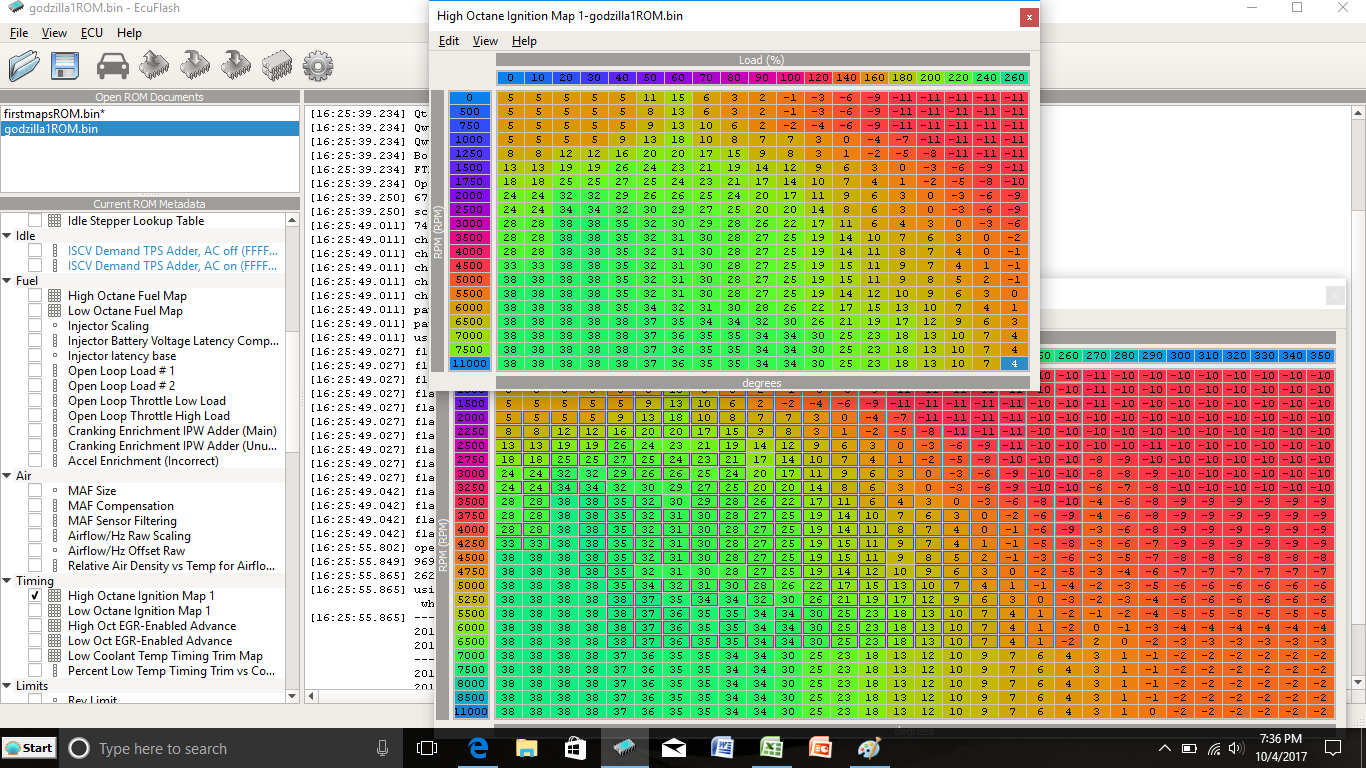Open the ECU menu in EcuFlash

tap(92, 33)
